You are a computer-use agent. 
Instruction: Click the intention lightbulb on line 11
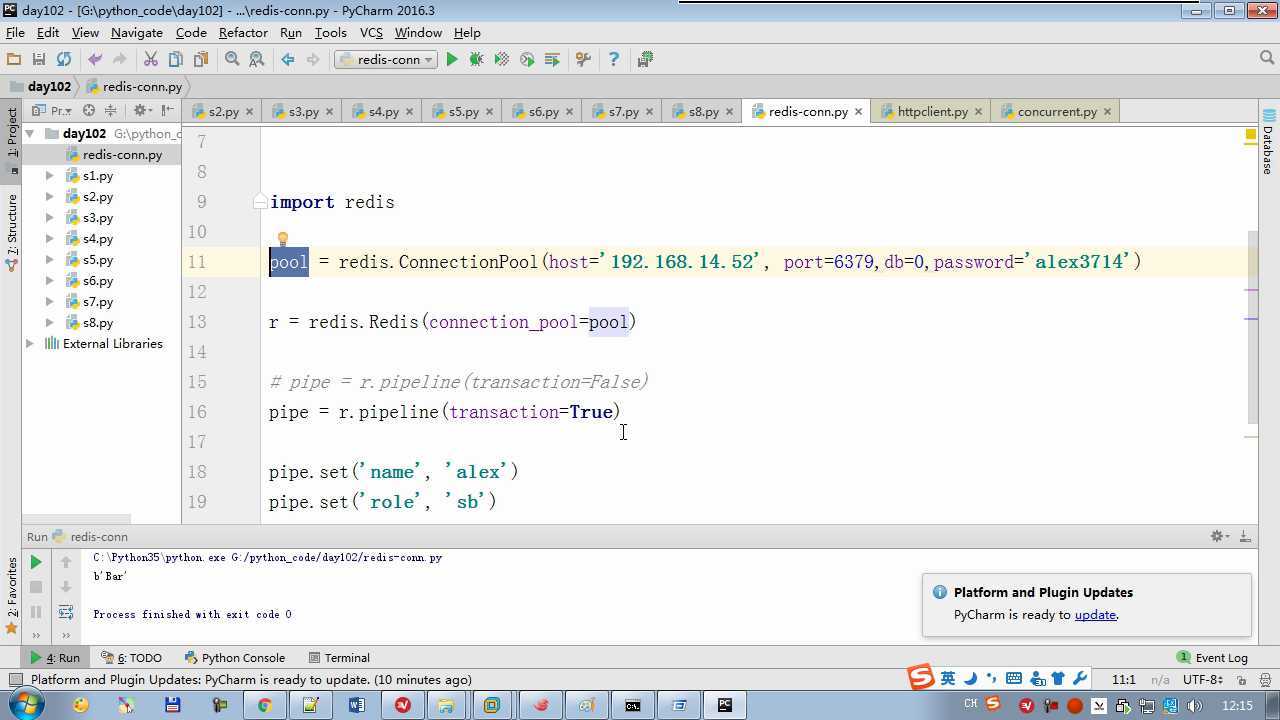[283, 240]
